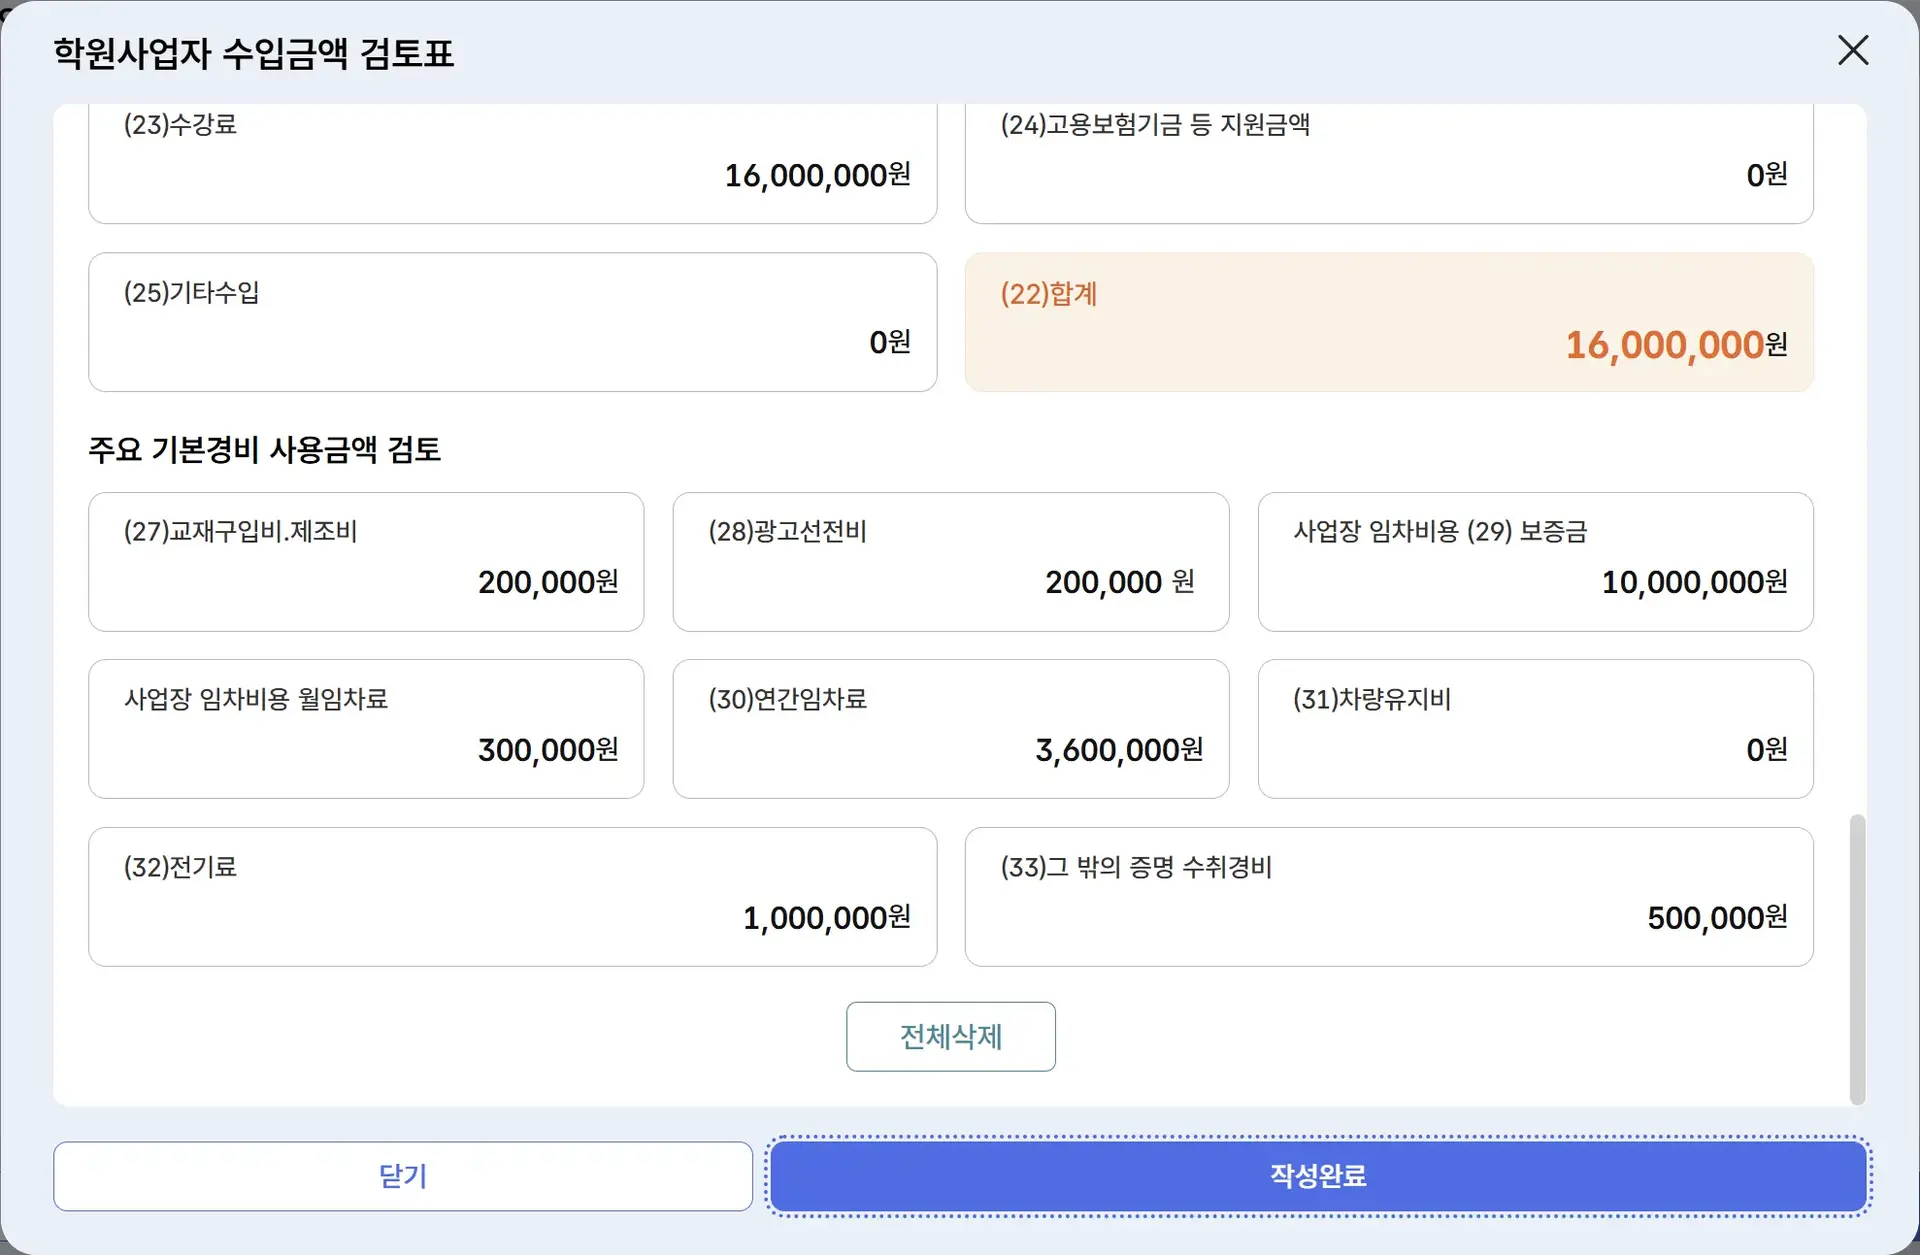Click the vertical scrollbar thumb
Viewport: 1920px width, 1255px height.
(1857, 958)
